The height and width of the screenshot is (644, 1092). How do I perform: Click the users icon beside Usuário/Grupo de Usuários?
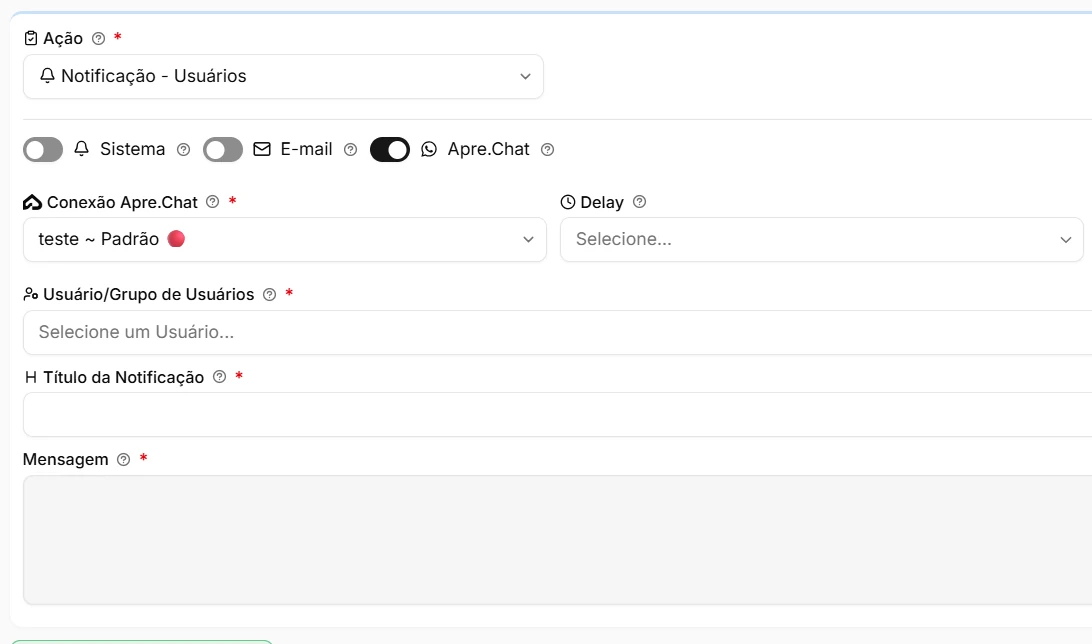[31, 294]
